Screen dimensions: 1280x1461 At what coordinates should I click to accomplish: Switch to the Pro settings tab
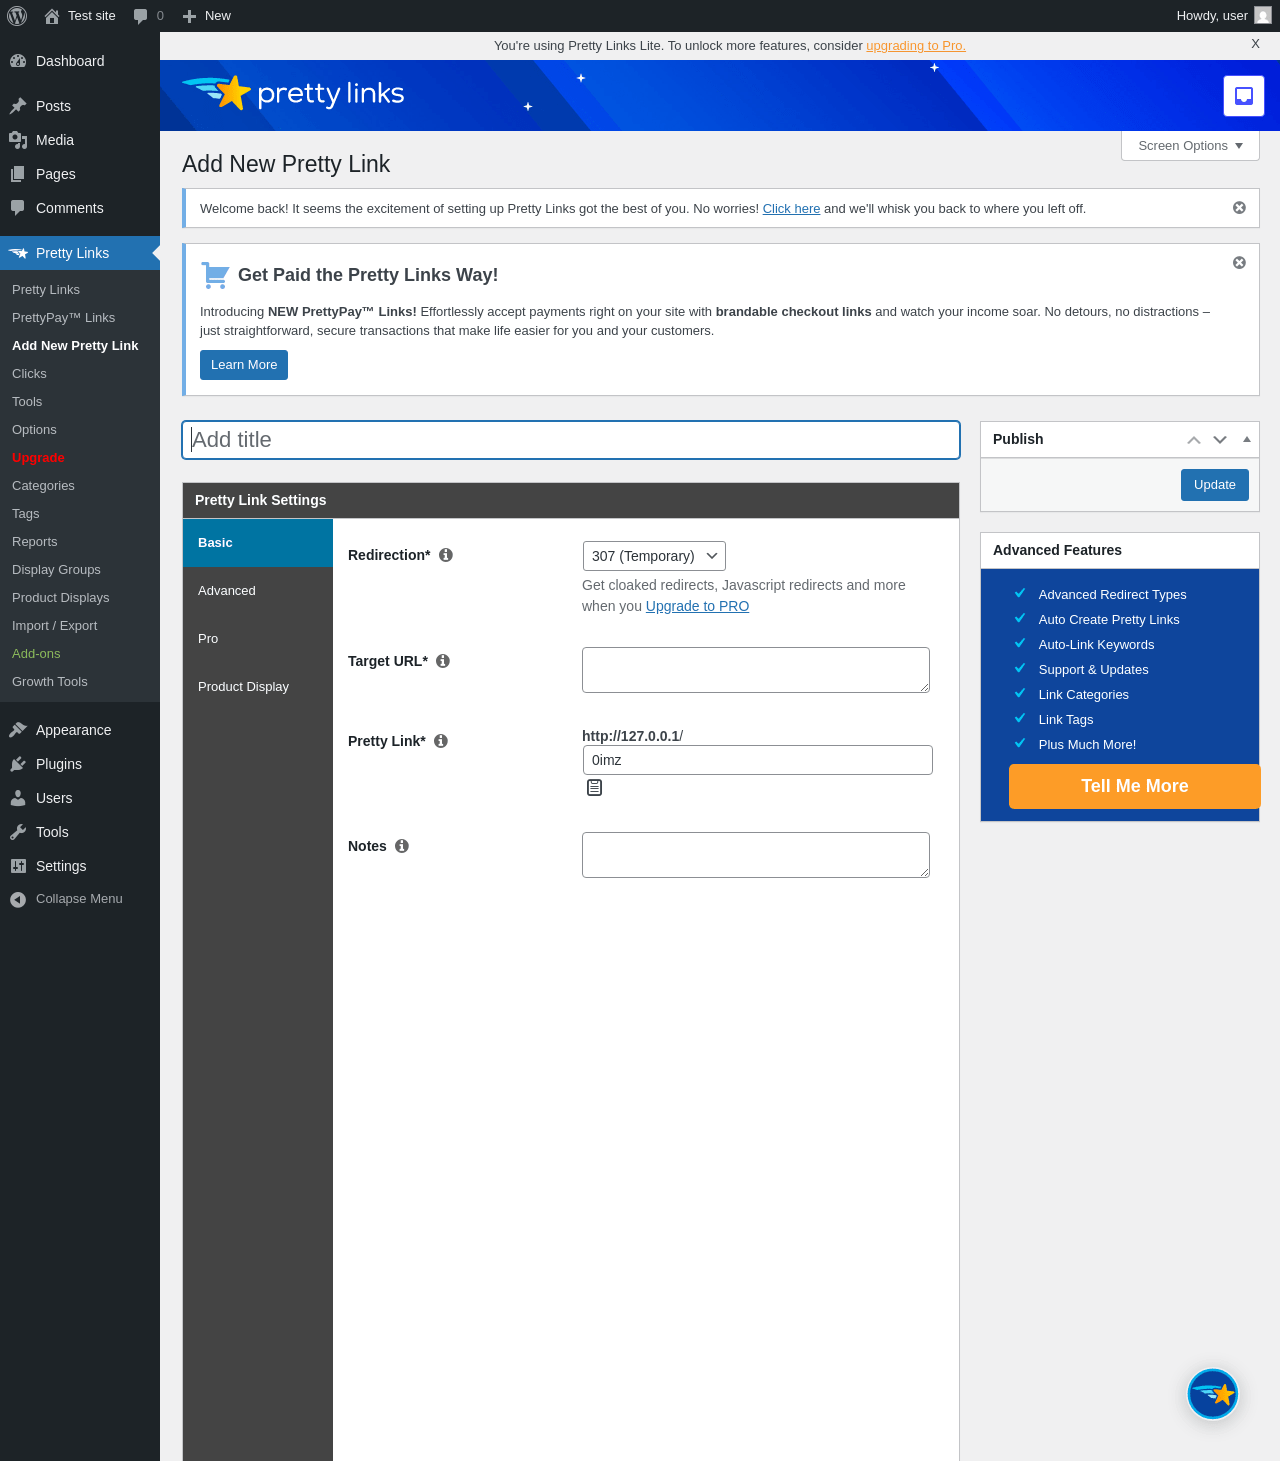point(258,639)
